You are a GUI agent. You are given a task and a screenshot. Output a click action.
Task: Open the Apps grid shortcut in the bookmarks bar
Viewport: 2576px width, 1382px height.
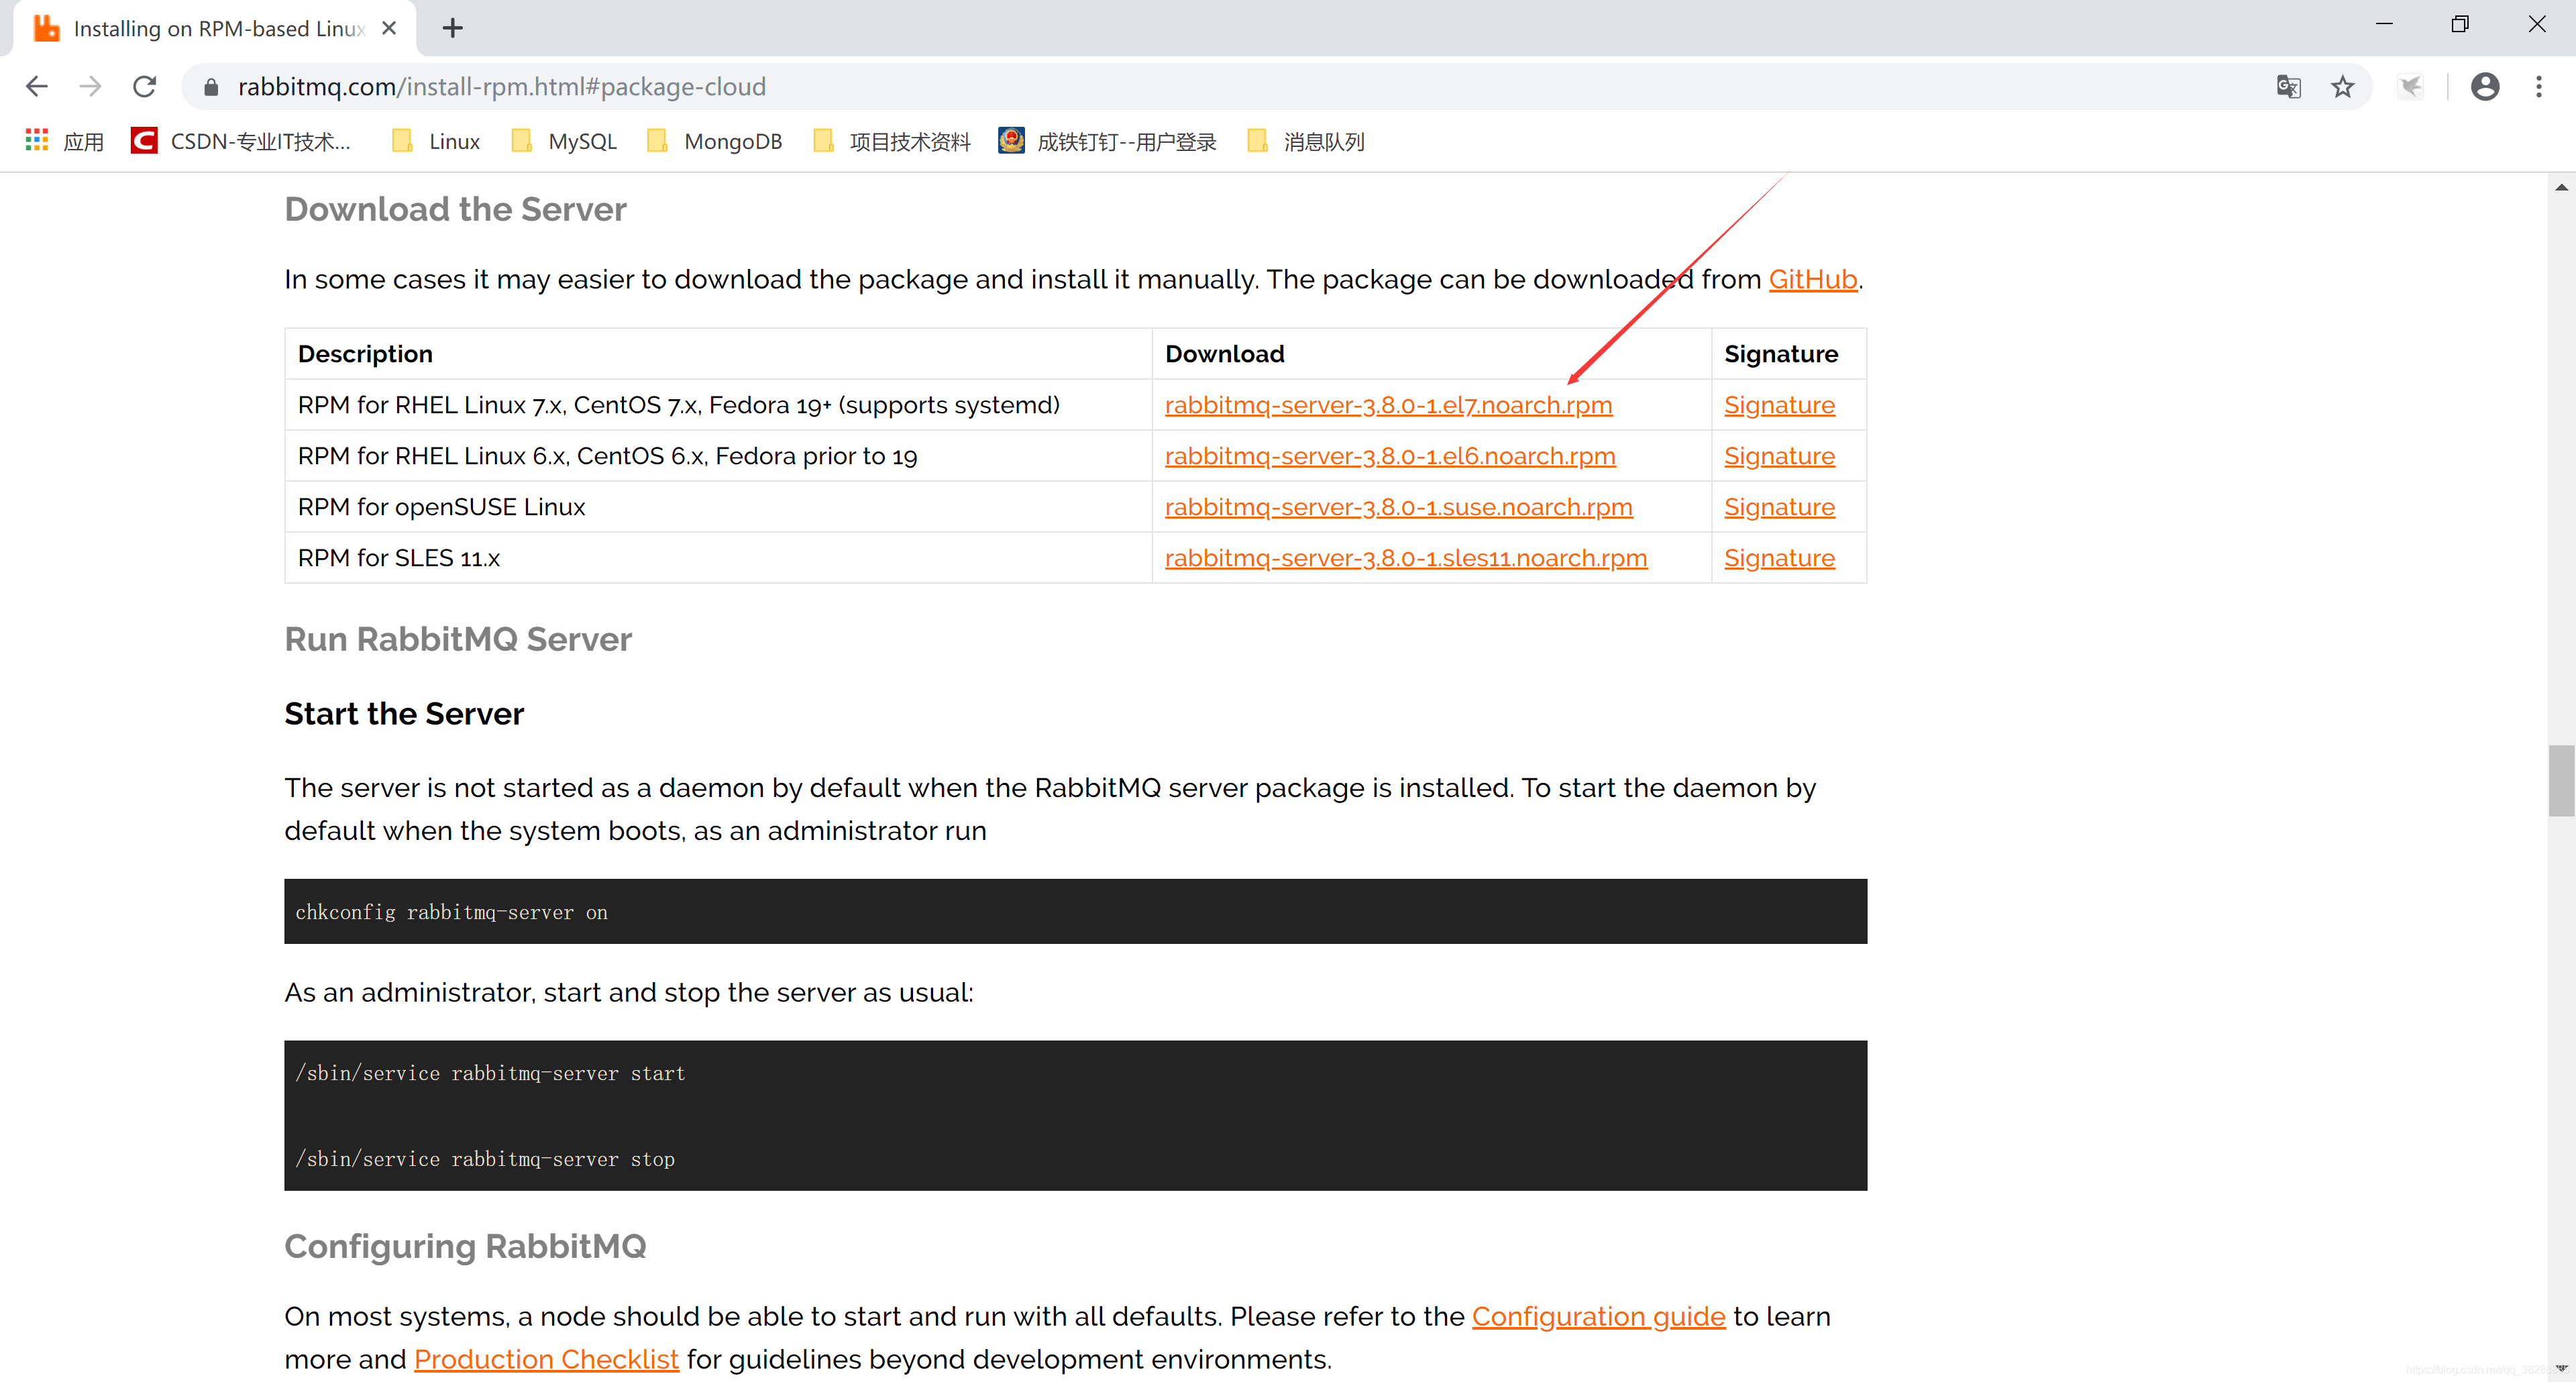pyautogui.click(x=37, y=141)
